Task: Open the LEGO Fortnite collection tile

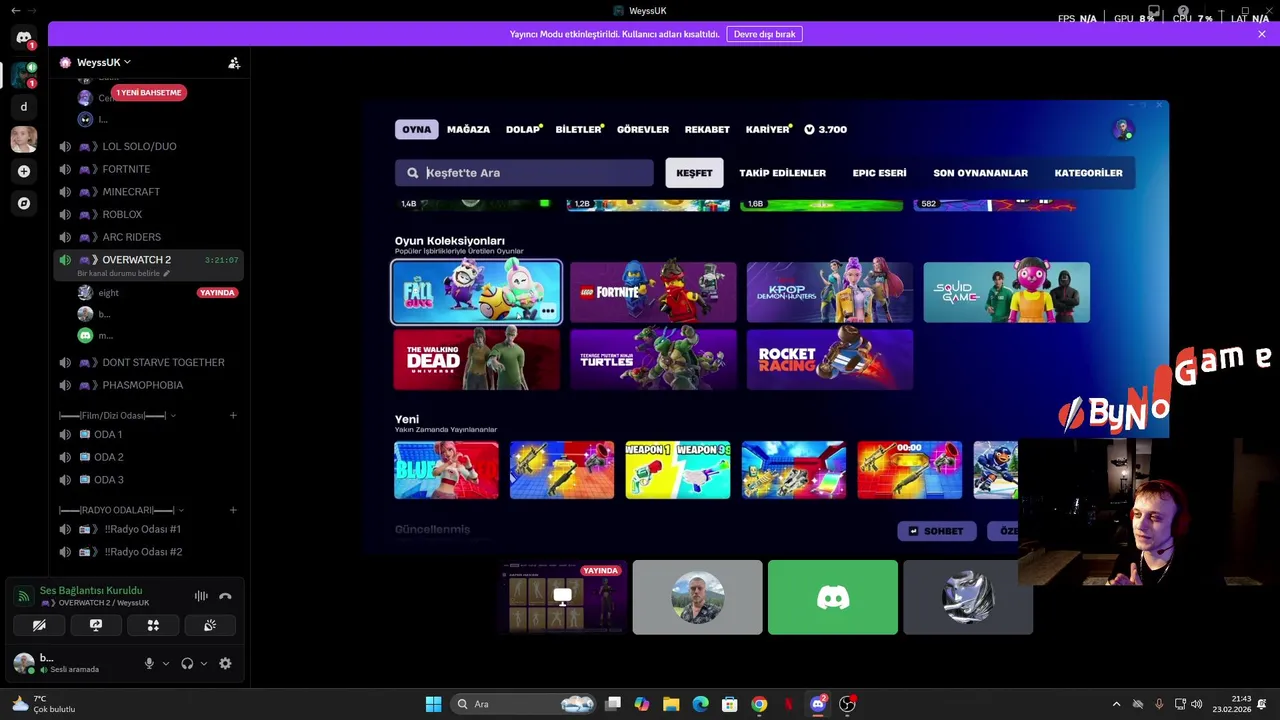Action: pos(653,292)
